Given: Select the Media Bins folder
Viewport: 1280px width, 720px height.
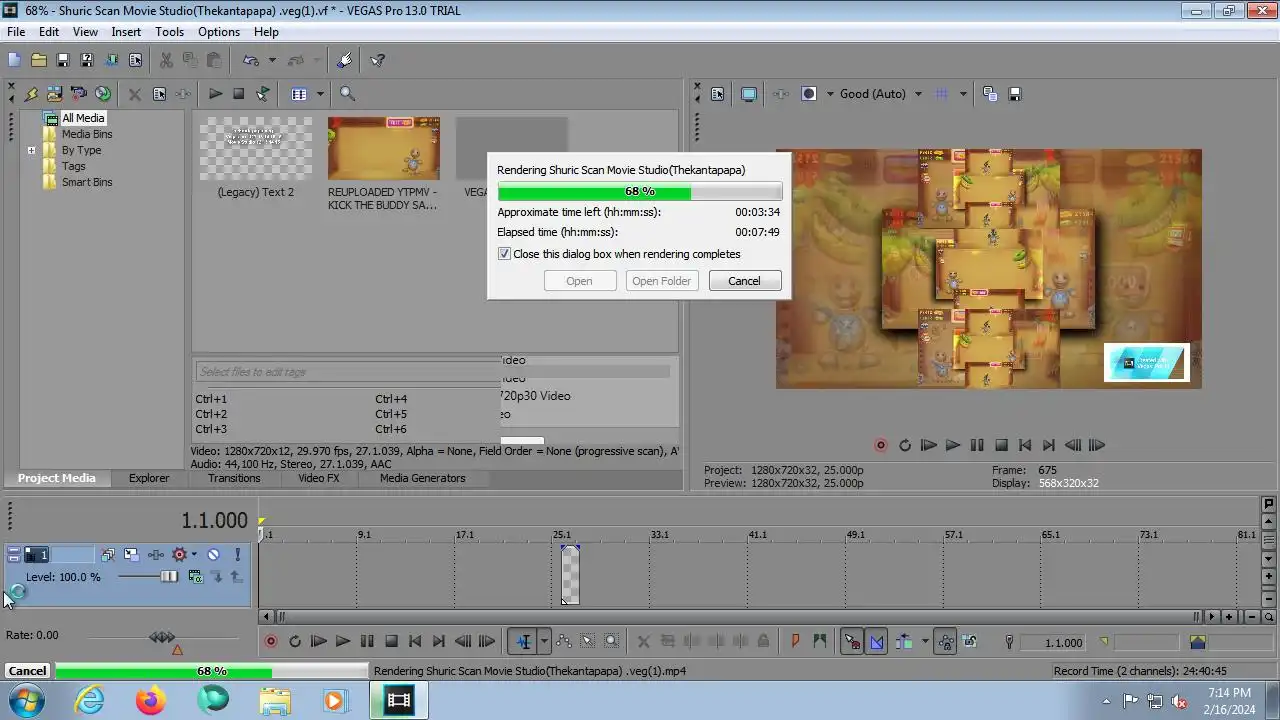Looking at the screenshot, I should point(87,135).
